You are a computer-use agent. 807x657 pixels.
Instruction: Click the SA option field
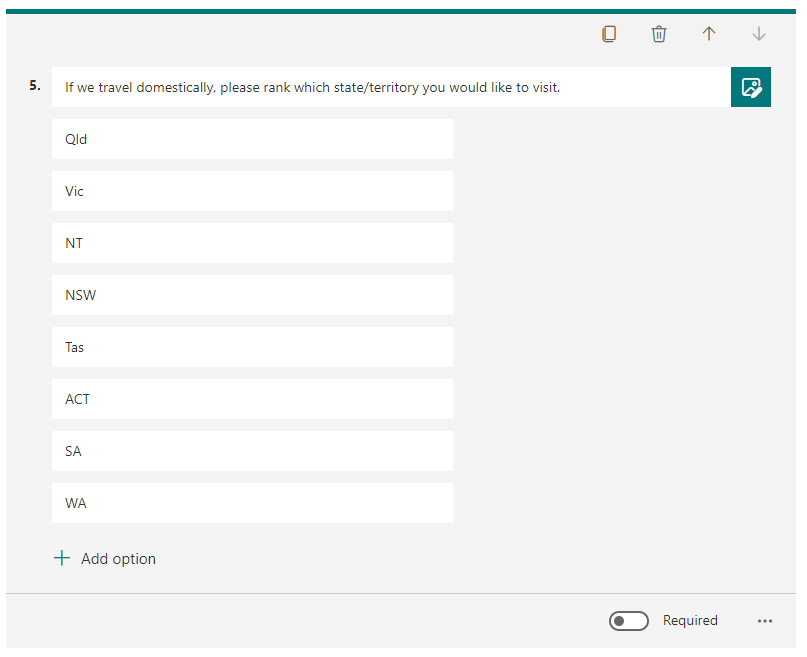[x=252, y=451]
